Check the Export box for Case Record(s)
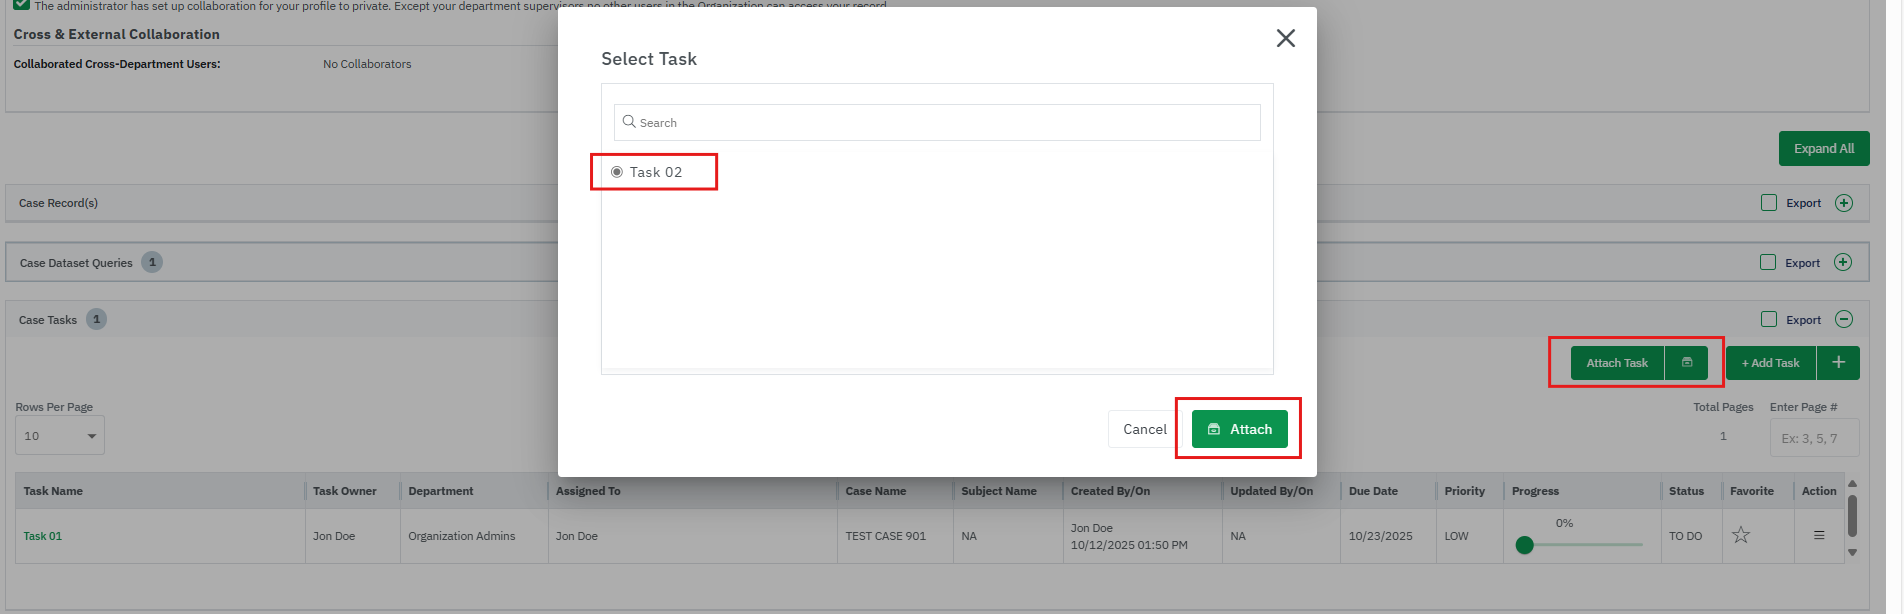This screenshot has width=1904, height=614. click(x=1768, y=203)
